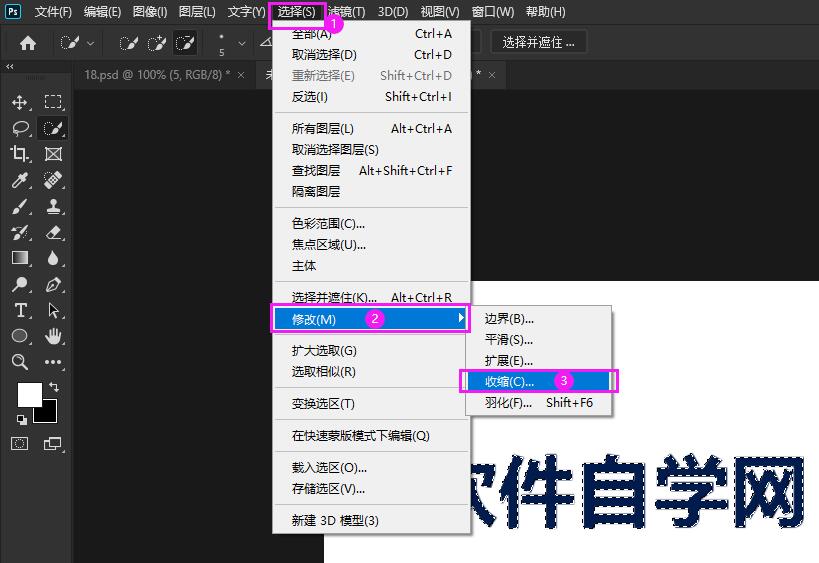Choose Feather (羽化) in Modify submenu
Image resolution: width=819 pixels, height=563 pixels.
click(x=539, y=403)
